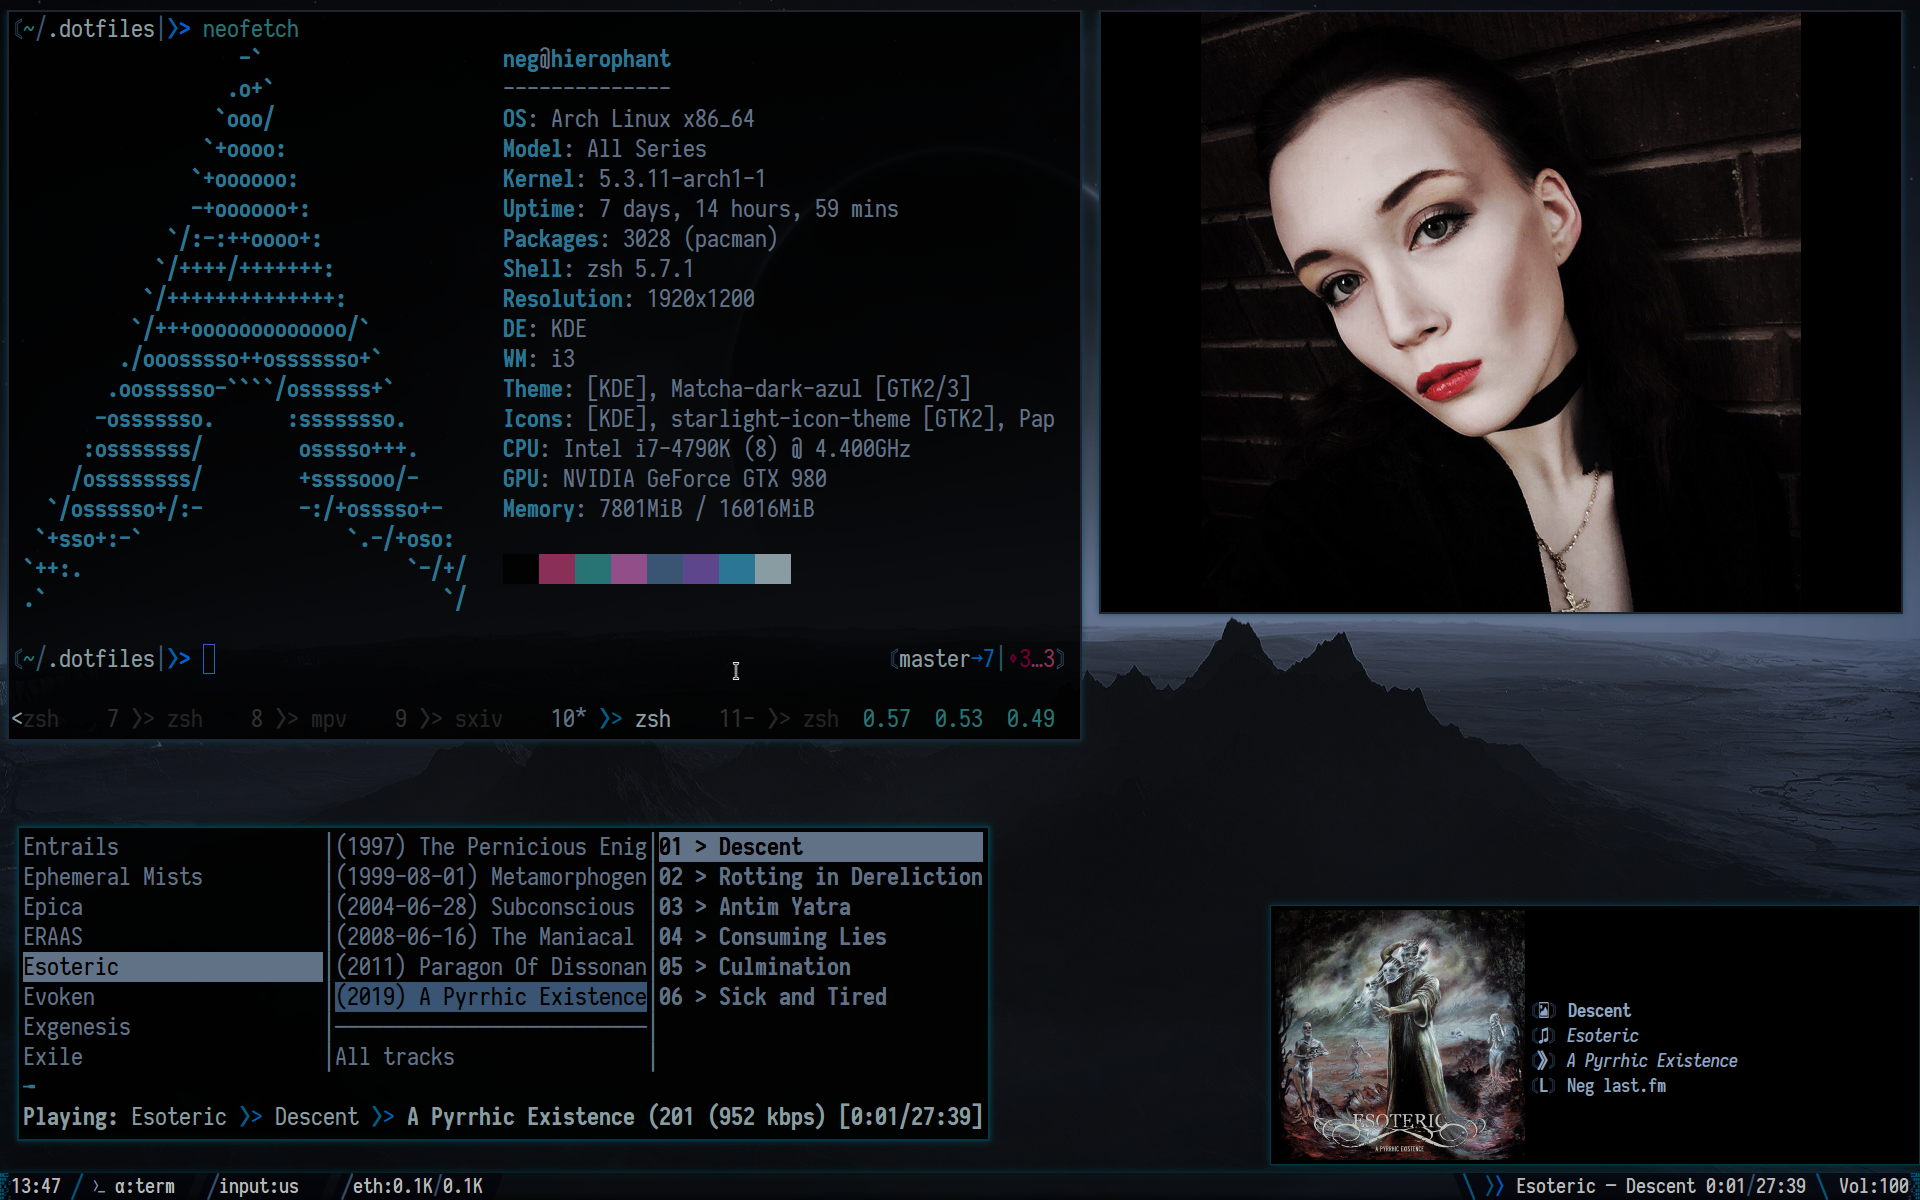Click the L icon beside Neg last.fm
The height and width of the screenshot is (1200, 1920).
click(x=1544, y=1086)
